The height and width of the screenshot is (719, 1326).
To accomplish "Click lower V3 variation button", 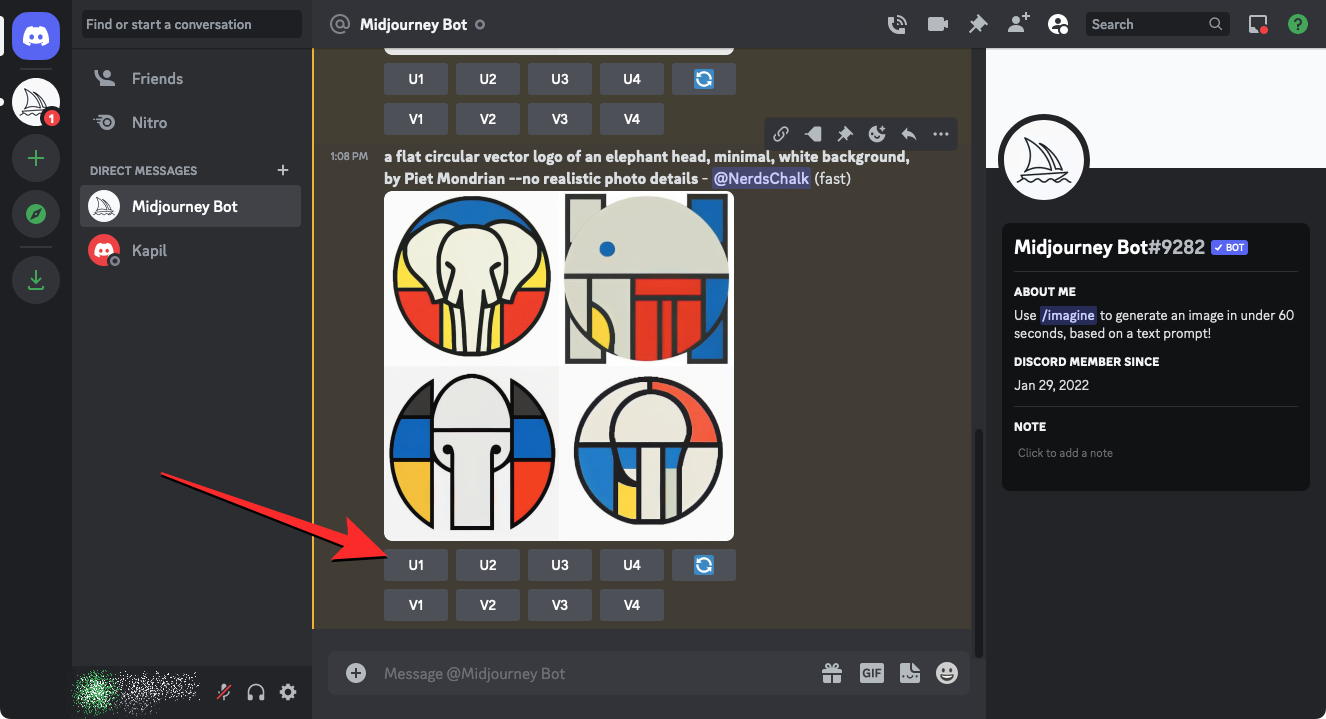I will pos(560,605).
